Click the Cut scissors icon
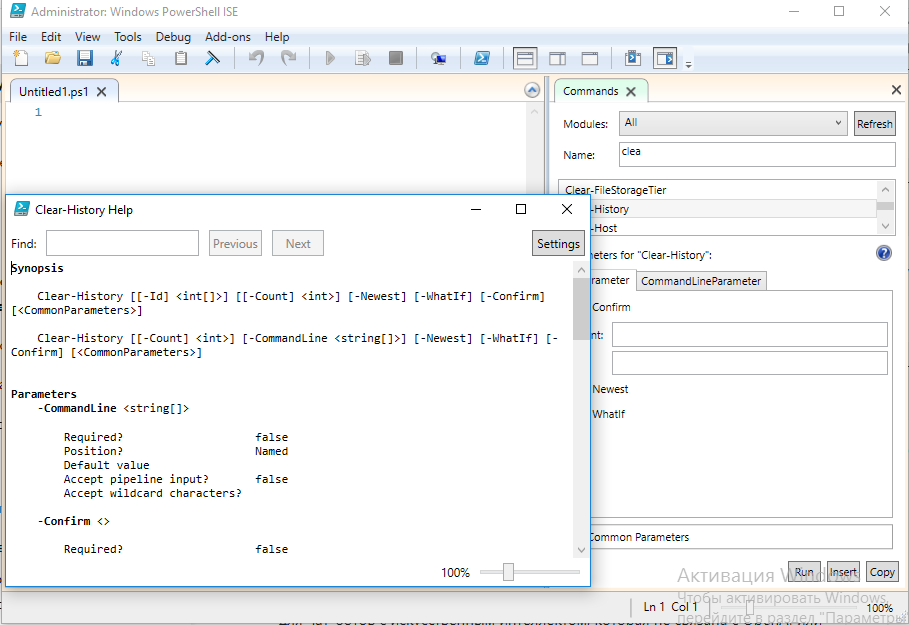Viewport: 909px width, 625px height. (117, 58)
